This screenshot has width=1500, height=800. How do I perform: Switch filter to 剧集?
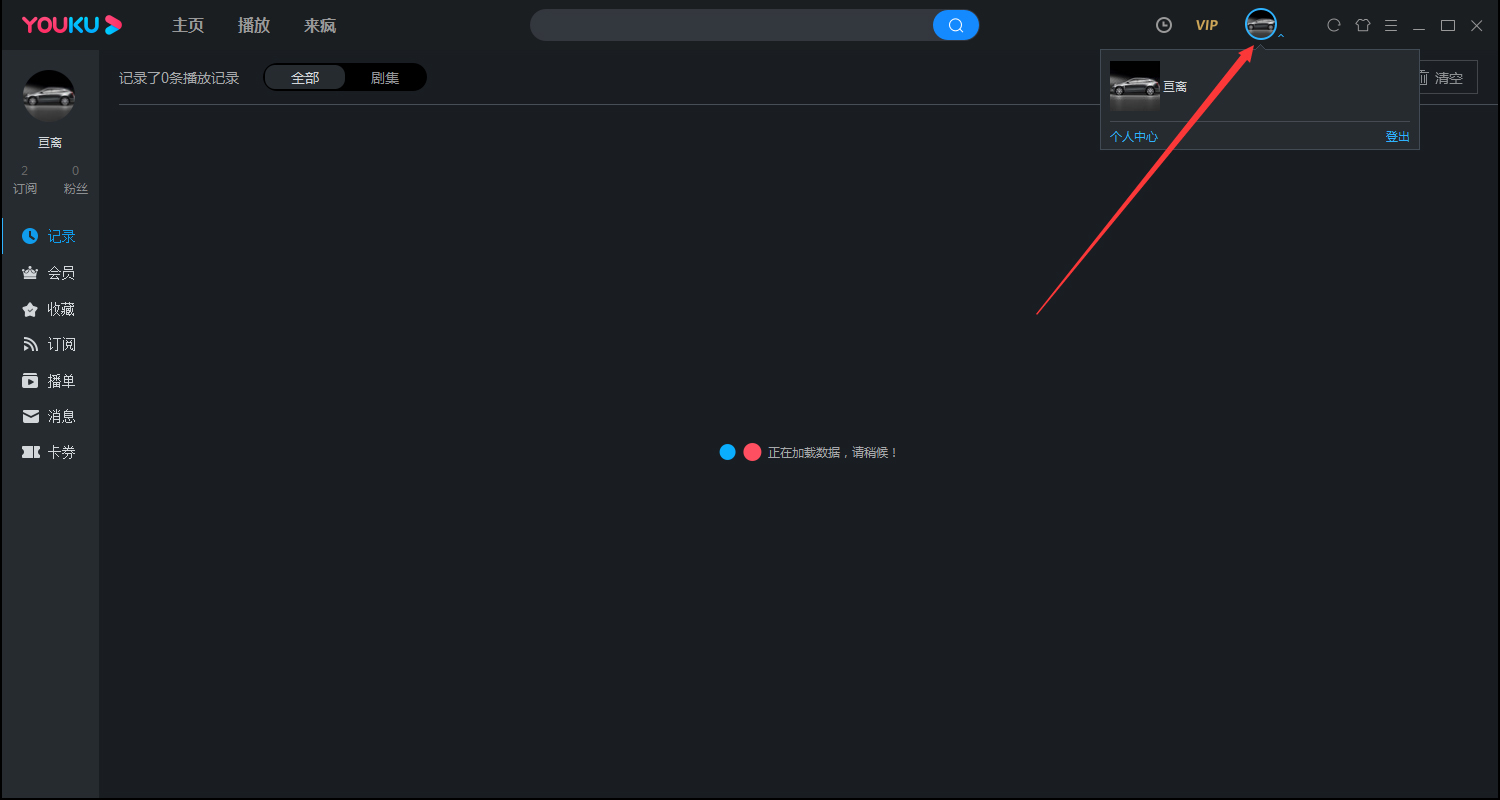point(385,78)
